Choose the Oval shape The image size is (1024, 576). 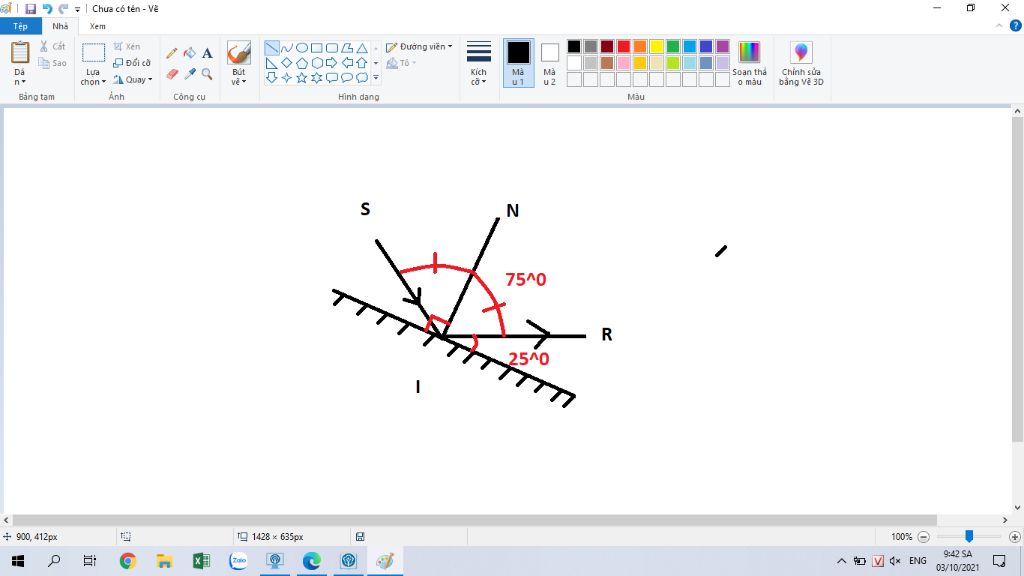point(302,48)
